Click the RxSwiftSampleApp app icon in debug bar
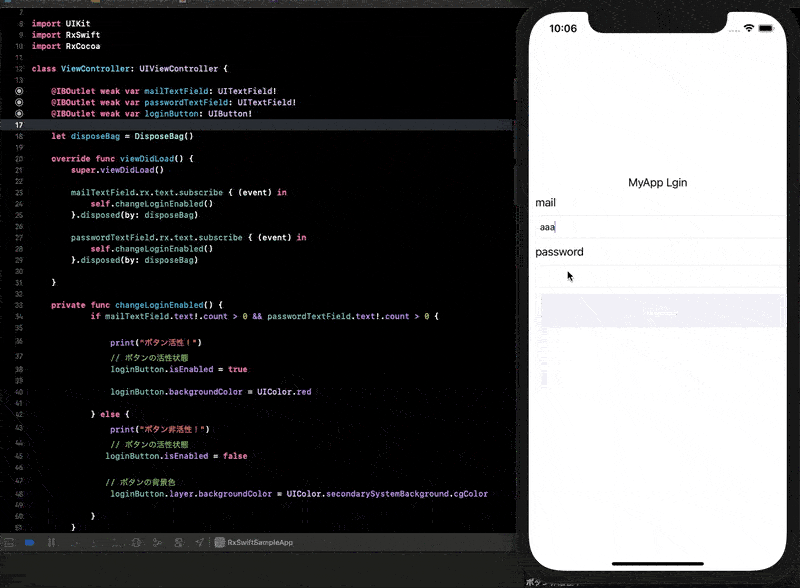Image resolution: width=800 pixels, height=588 pixels. point(219,543)
